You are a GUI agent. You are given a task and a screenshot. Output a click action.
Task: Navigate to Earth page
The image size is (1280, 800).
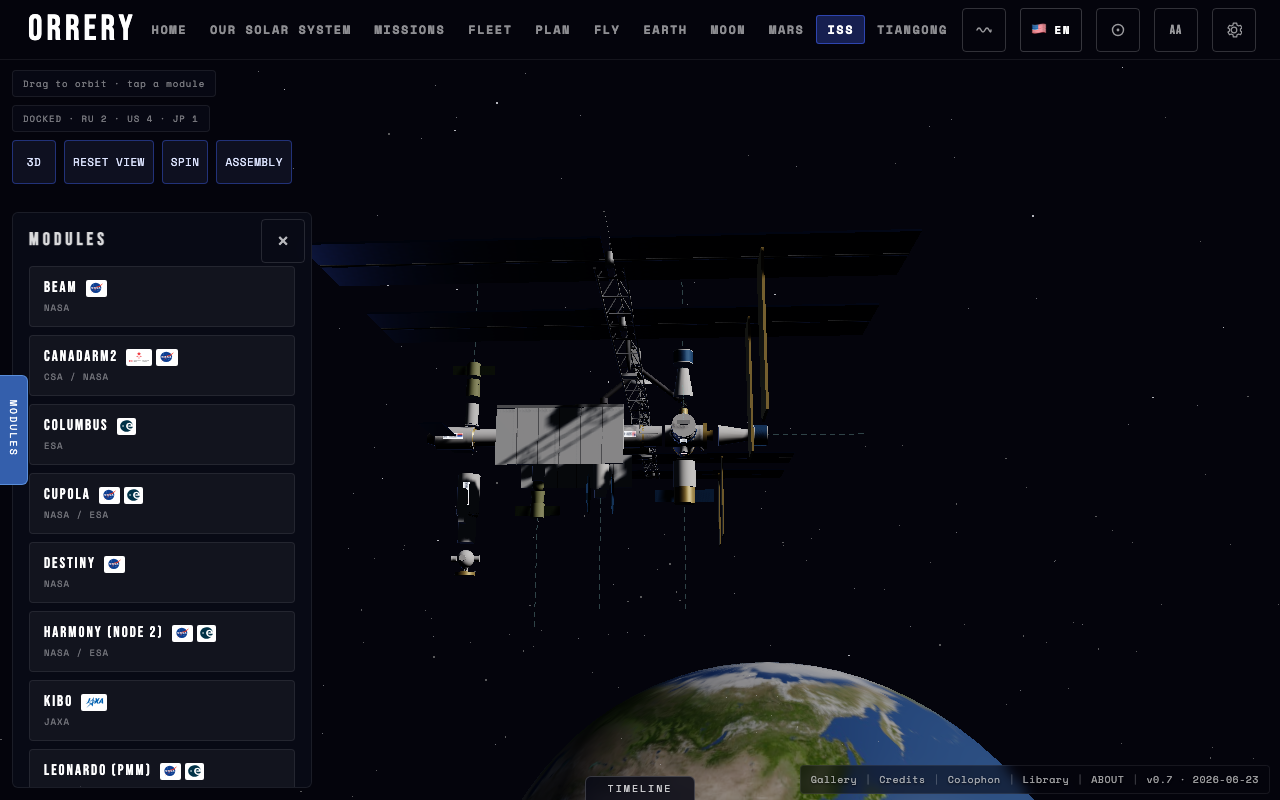[665, 30]
